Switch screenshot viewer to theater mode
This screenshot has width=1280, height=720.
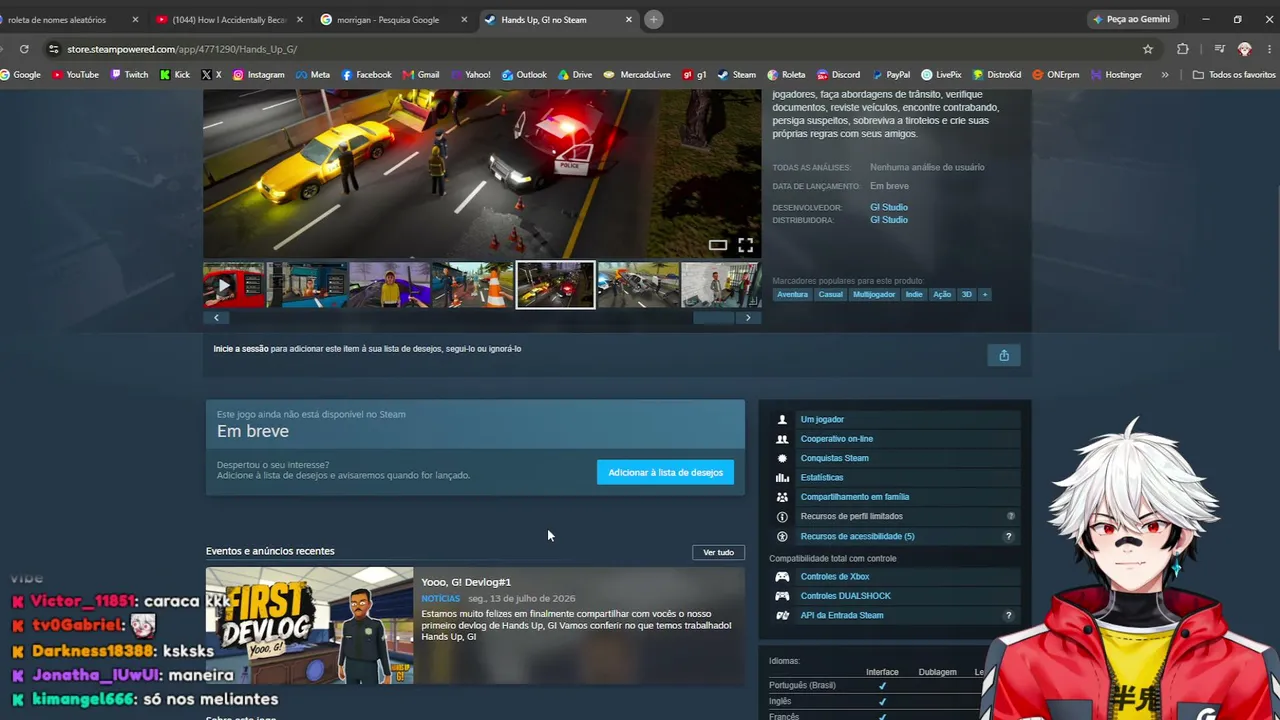(718, 245)
